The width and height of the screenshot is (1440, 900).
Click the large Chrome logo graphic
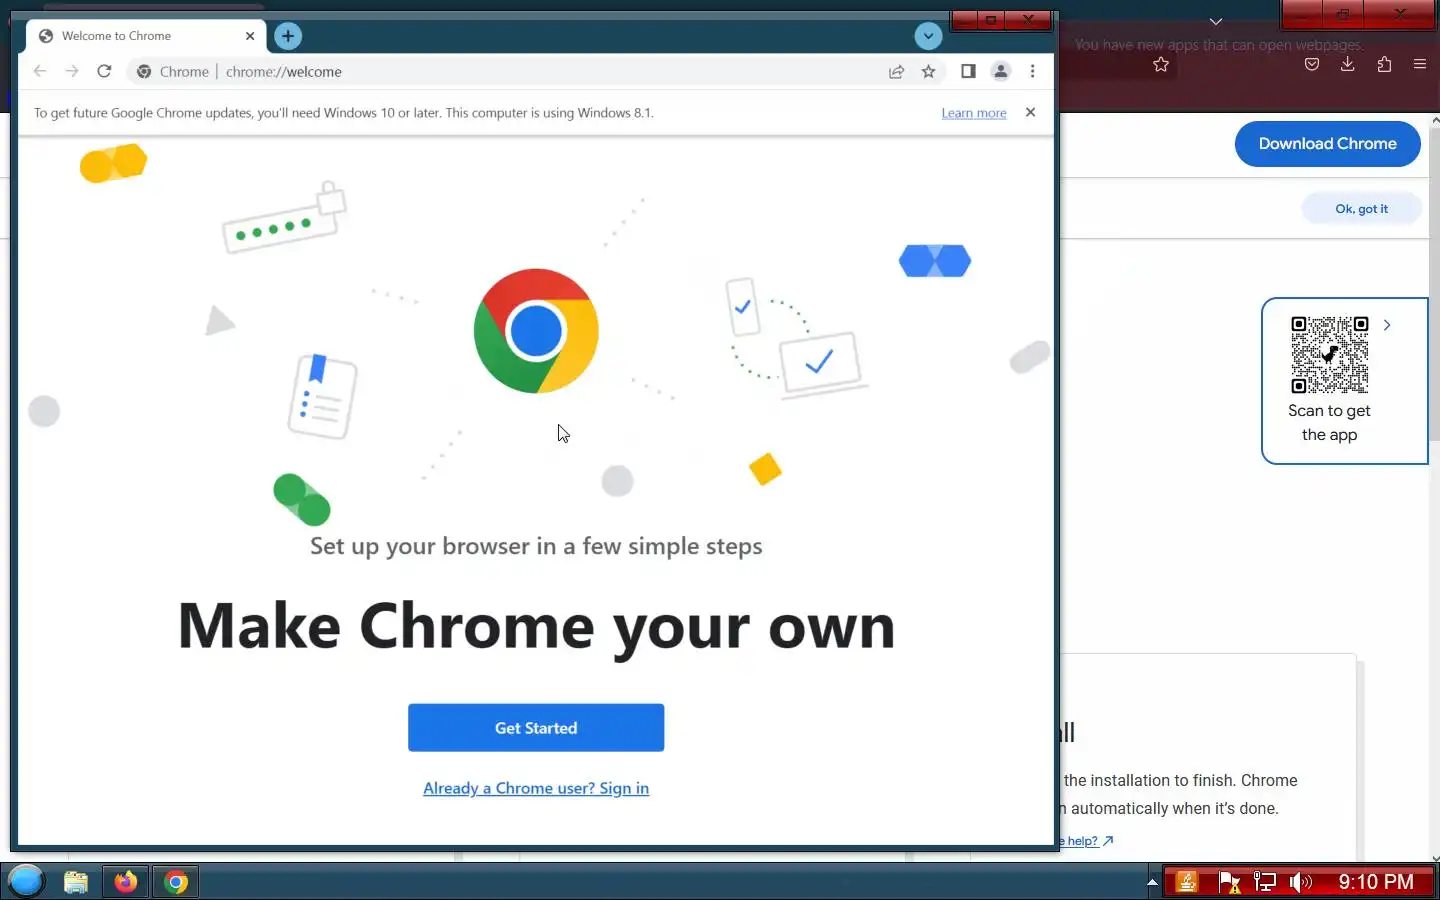[x=536, y=331]
